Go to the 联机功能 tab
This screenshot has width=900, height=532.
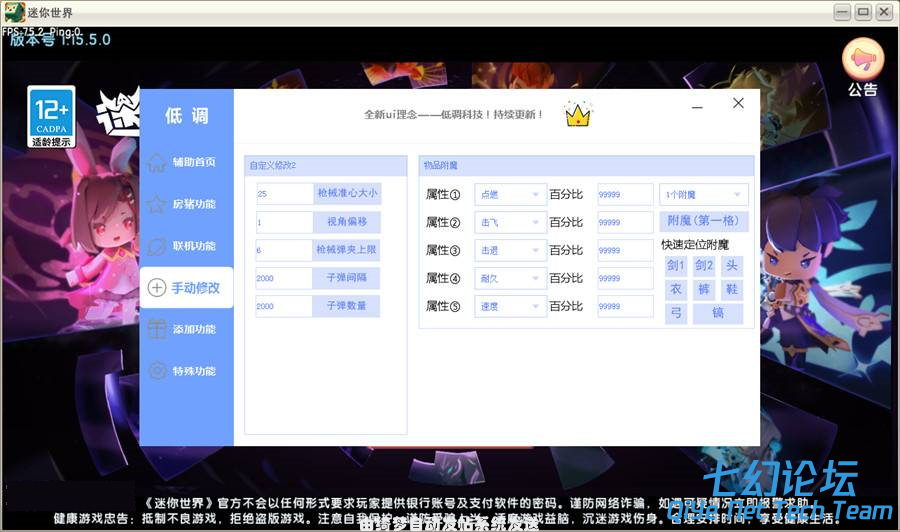pyautogui.click(x=187, y=246)
